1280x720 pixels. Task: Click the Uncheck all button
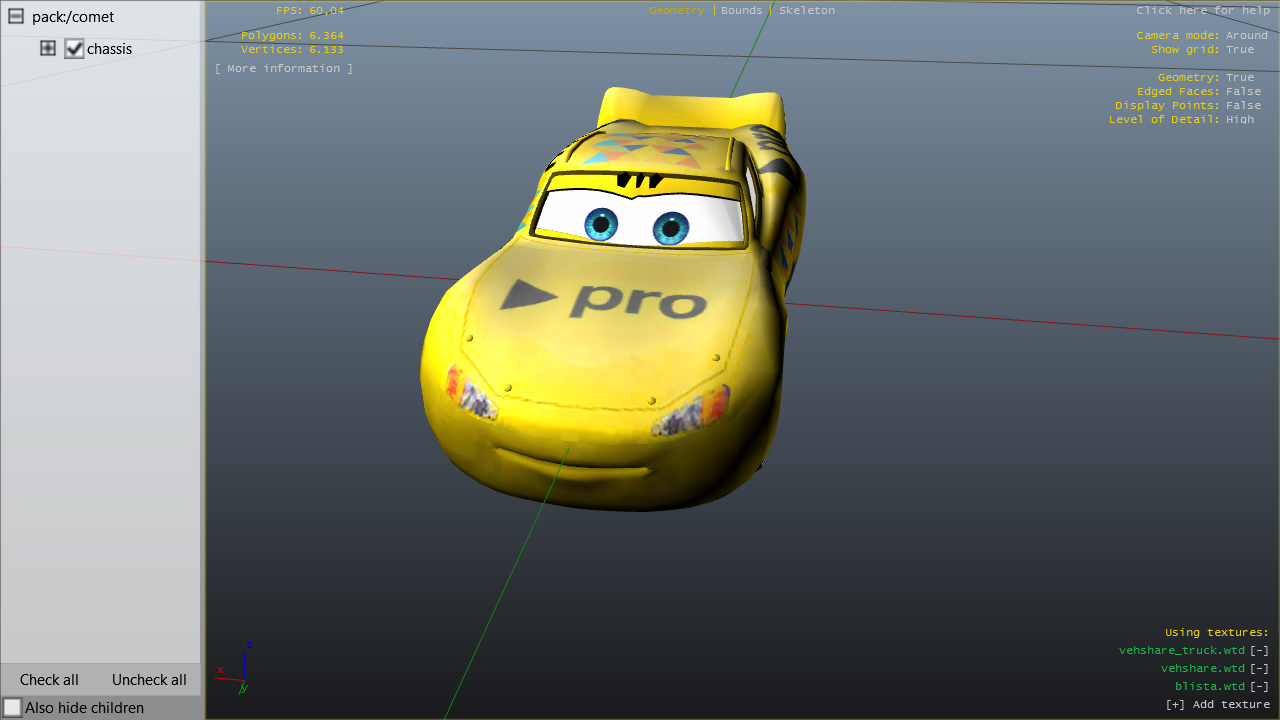click(x=149, y=679)
